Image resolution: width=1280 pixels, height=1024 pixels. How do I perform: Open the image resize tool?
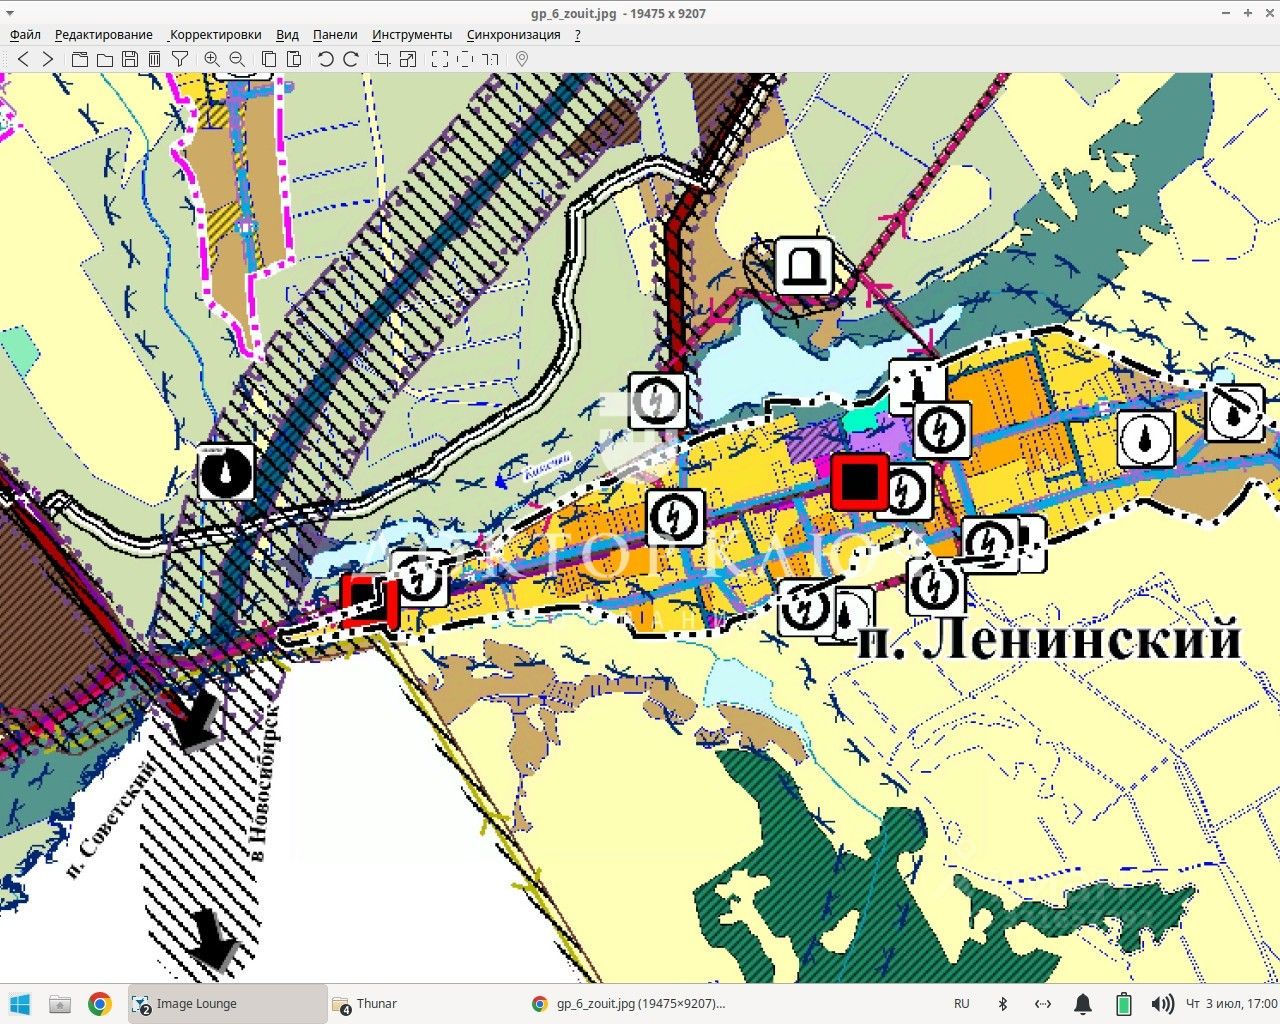click(x=407, y=59)
